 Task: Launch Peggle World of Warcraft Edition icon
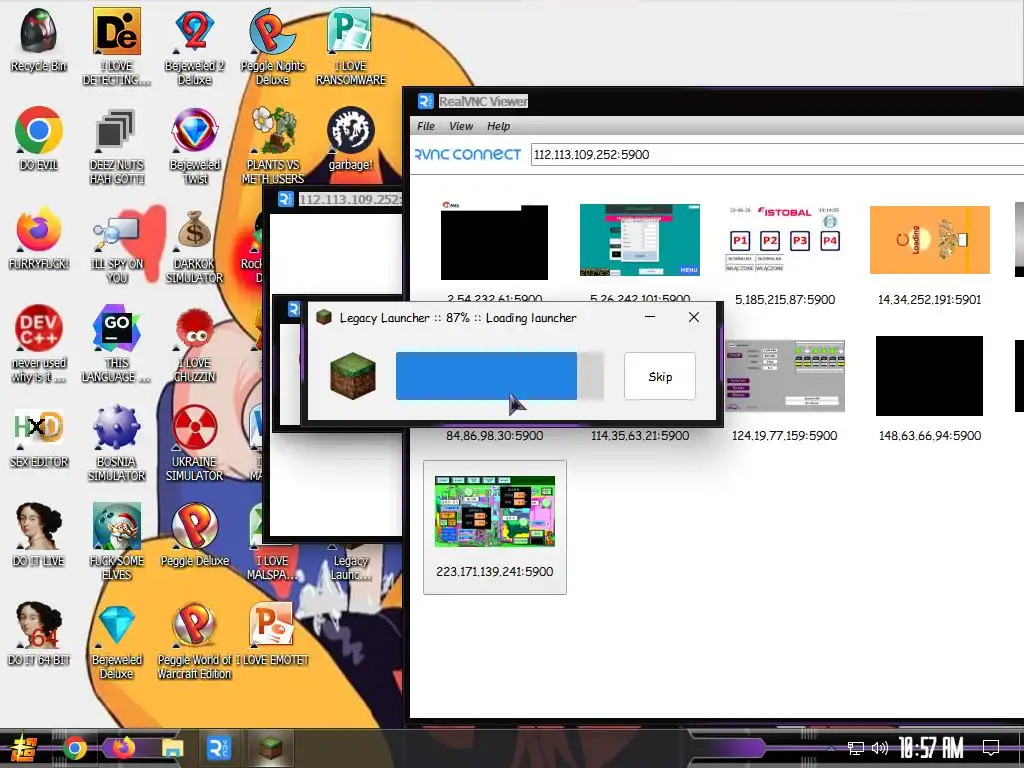coord(194,640)
